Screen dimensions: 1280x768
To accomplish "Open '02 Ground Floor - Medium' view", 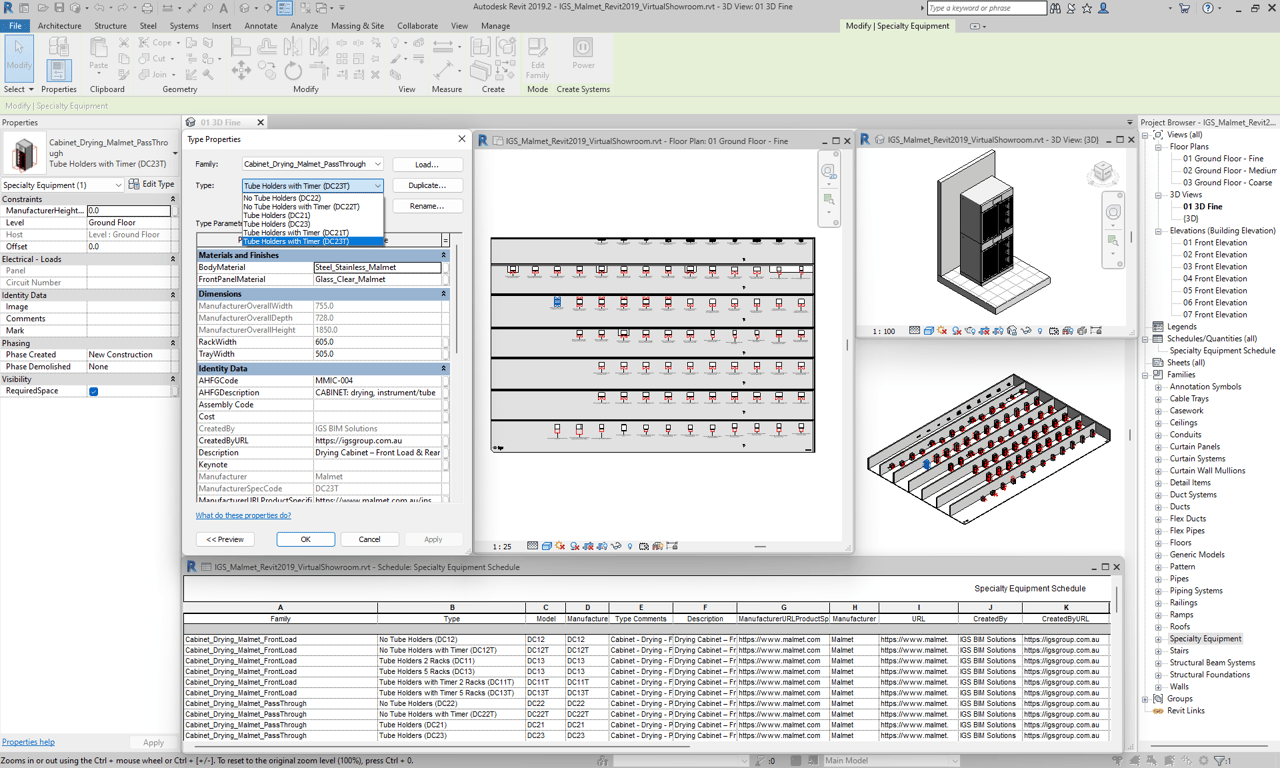I will [x=1227, y=171].
